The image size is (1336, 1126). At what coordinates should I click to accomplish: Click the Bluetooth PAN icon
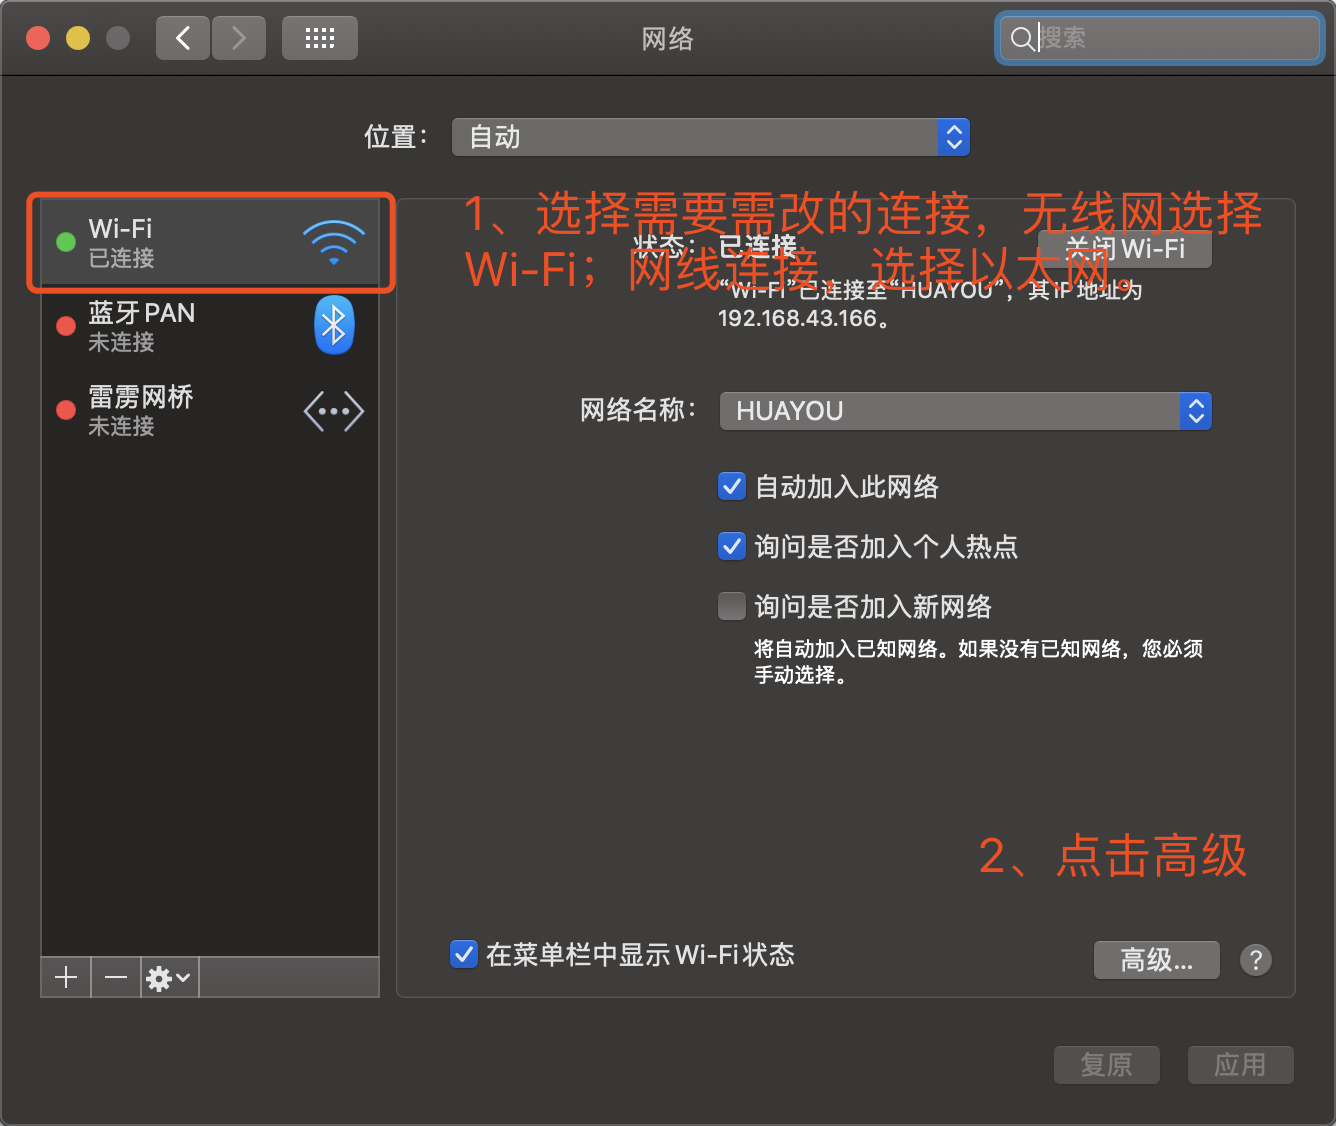coord(334,325)
